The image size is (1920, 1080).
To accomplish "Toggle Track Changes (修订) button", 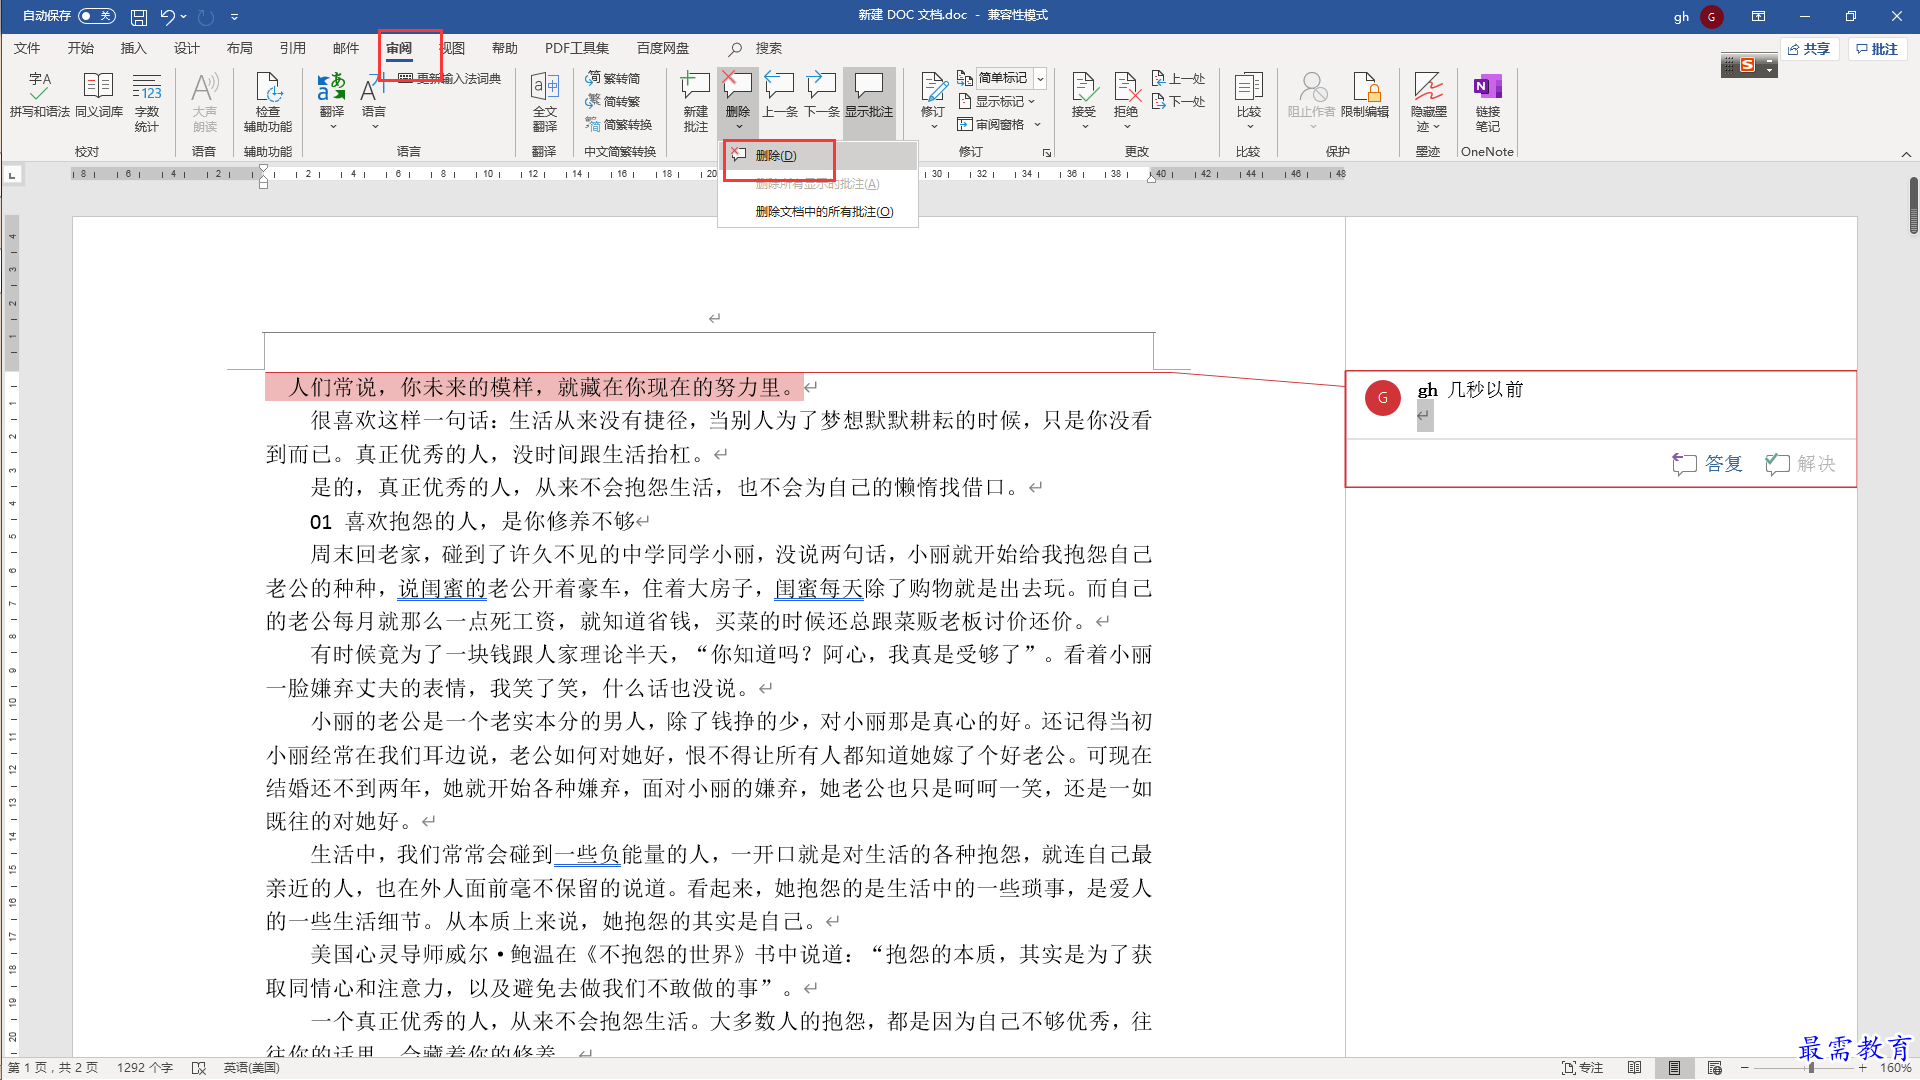I will (x=933, y=92).
